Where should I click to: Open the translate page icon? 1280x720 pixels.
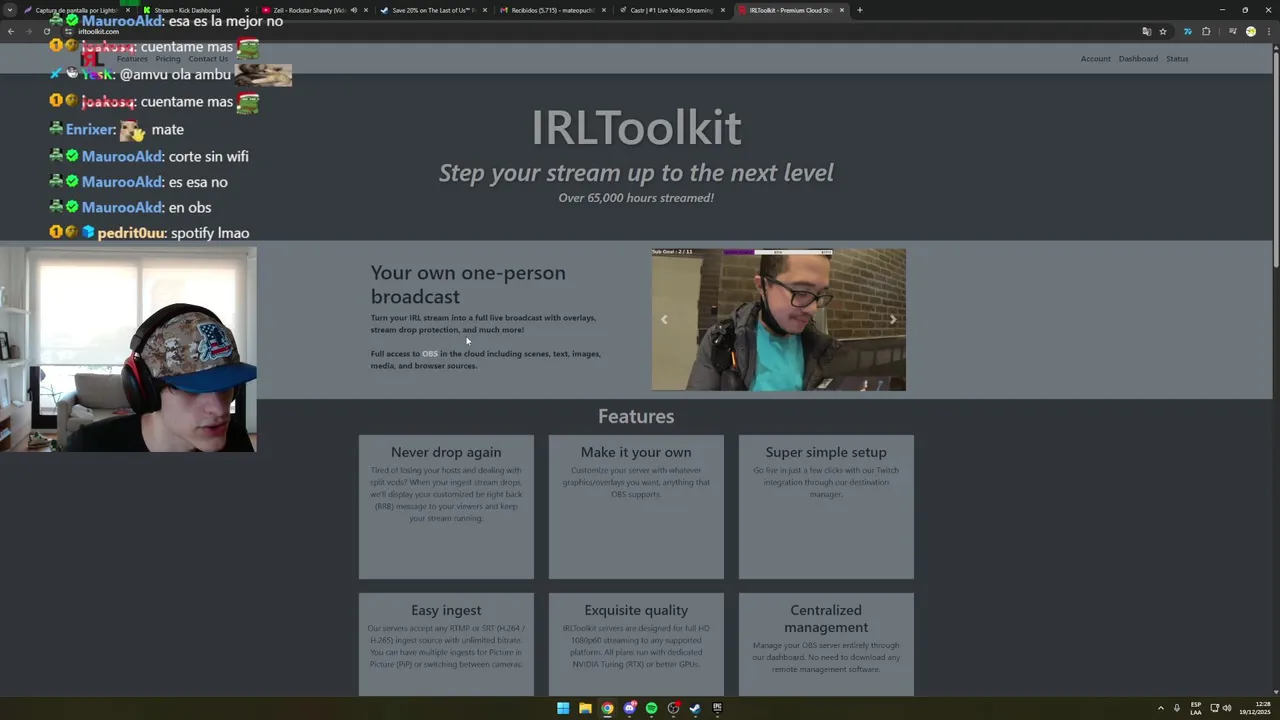pyautogui.click(x=1146, y=31)
